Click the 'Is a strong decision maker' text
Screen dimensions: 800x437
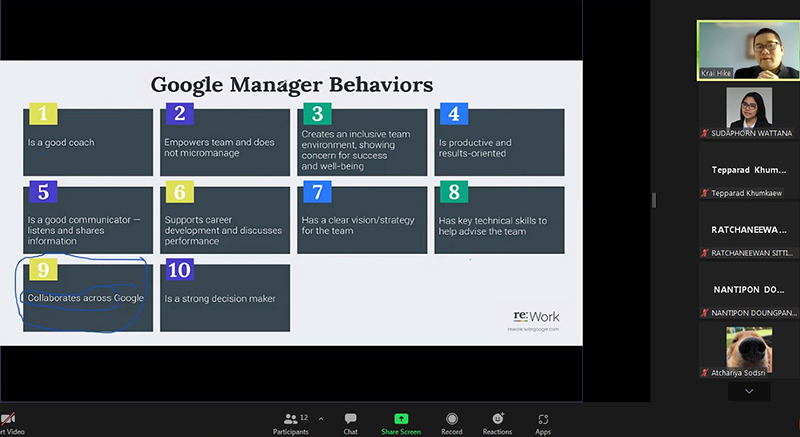[x=220, y=299]
